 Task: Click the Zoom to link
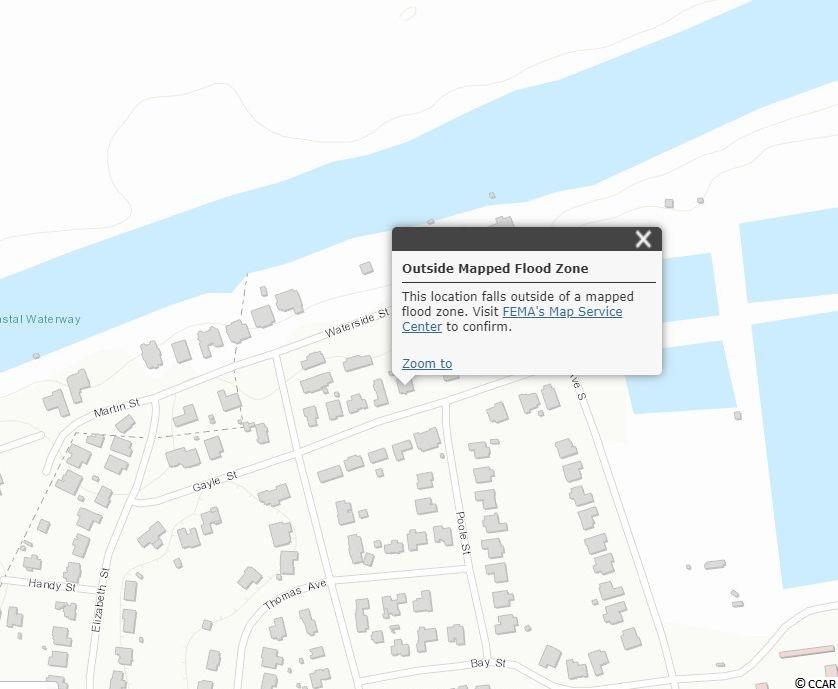coord(427,364)
